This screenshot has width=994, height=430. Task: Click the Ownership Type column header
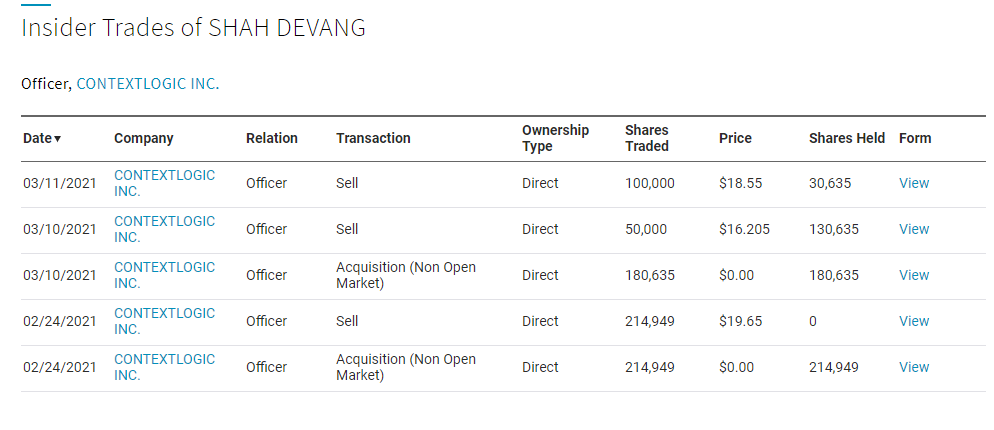pos(555,138)
